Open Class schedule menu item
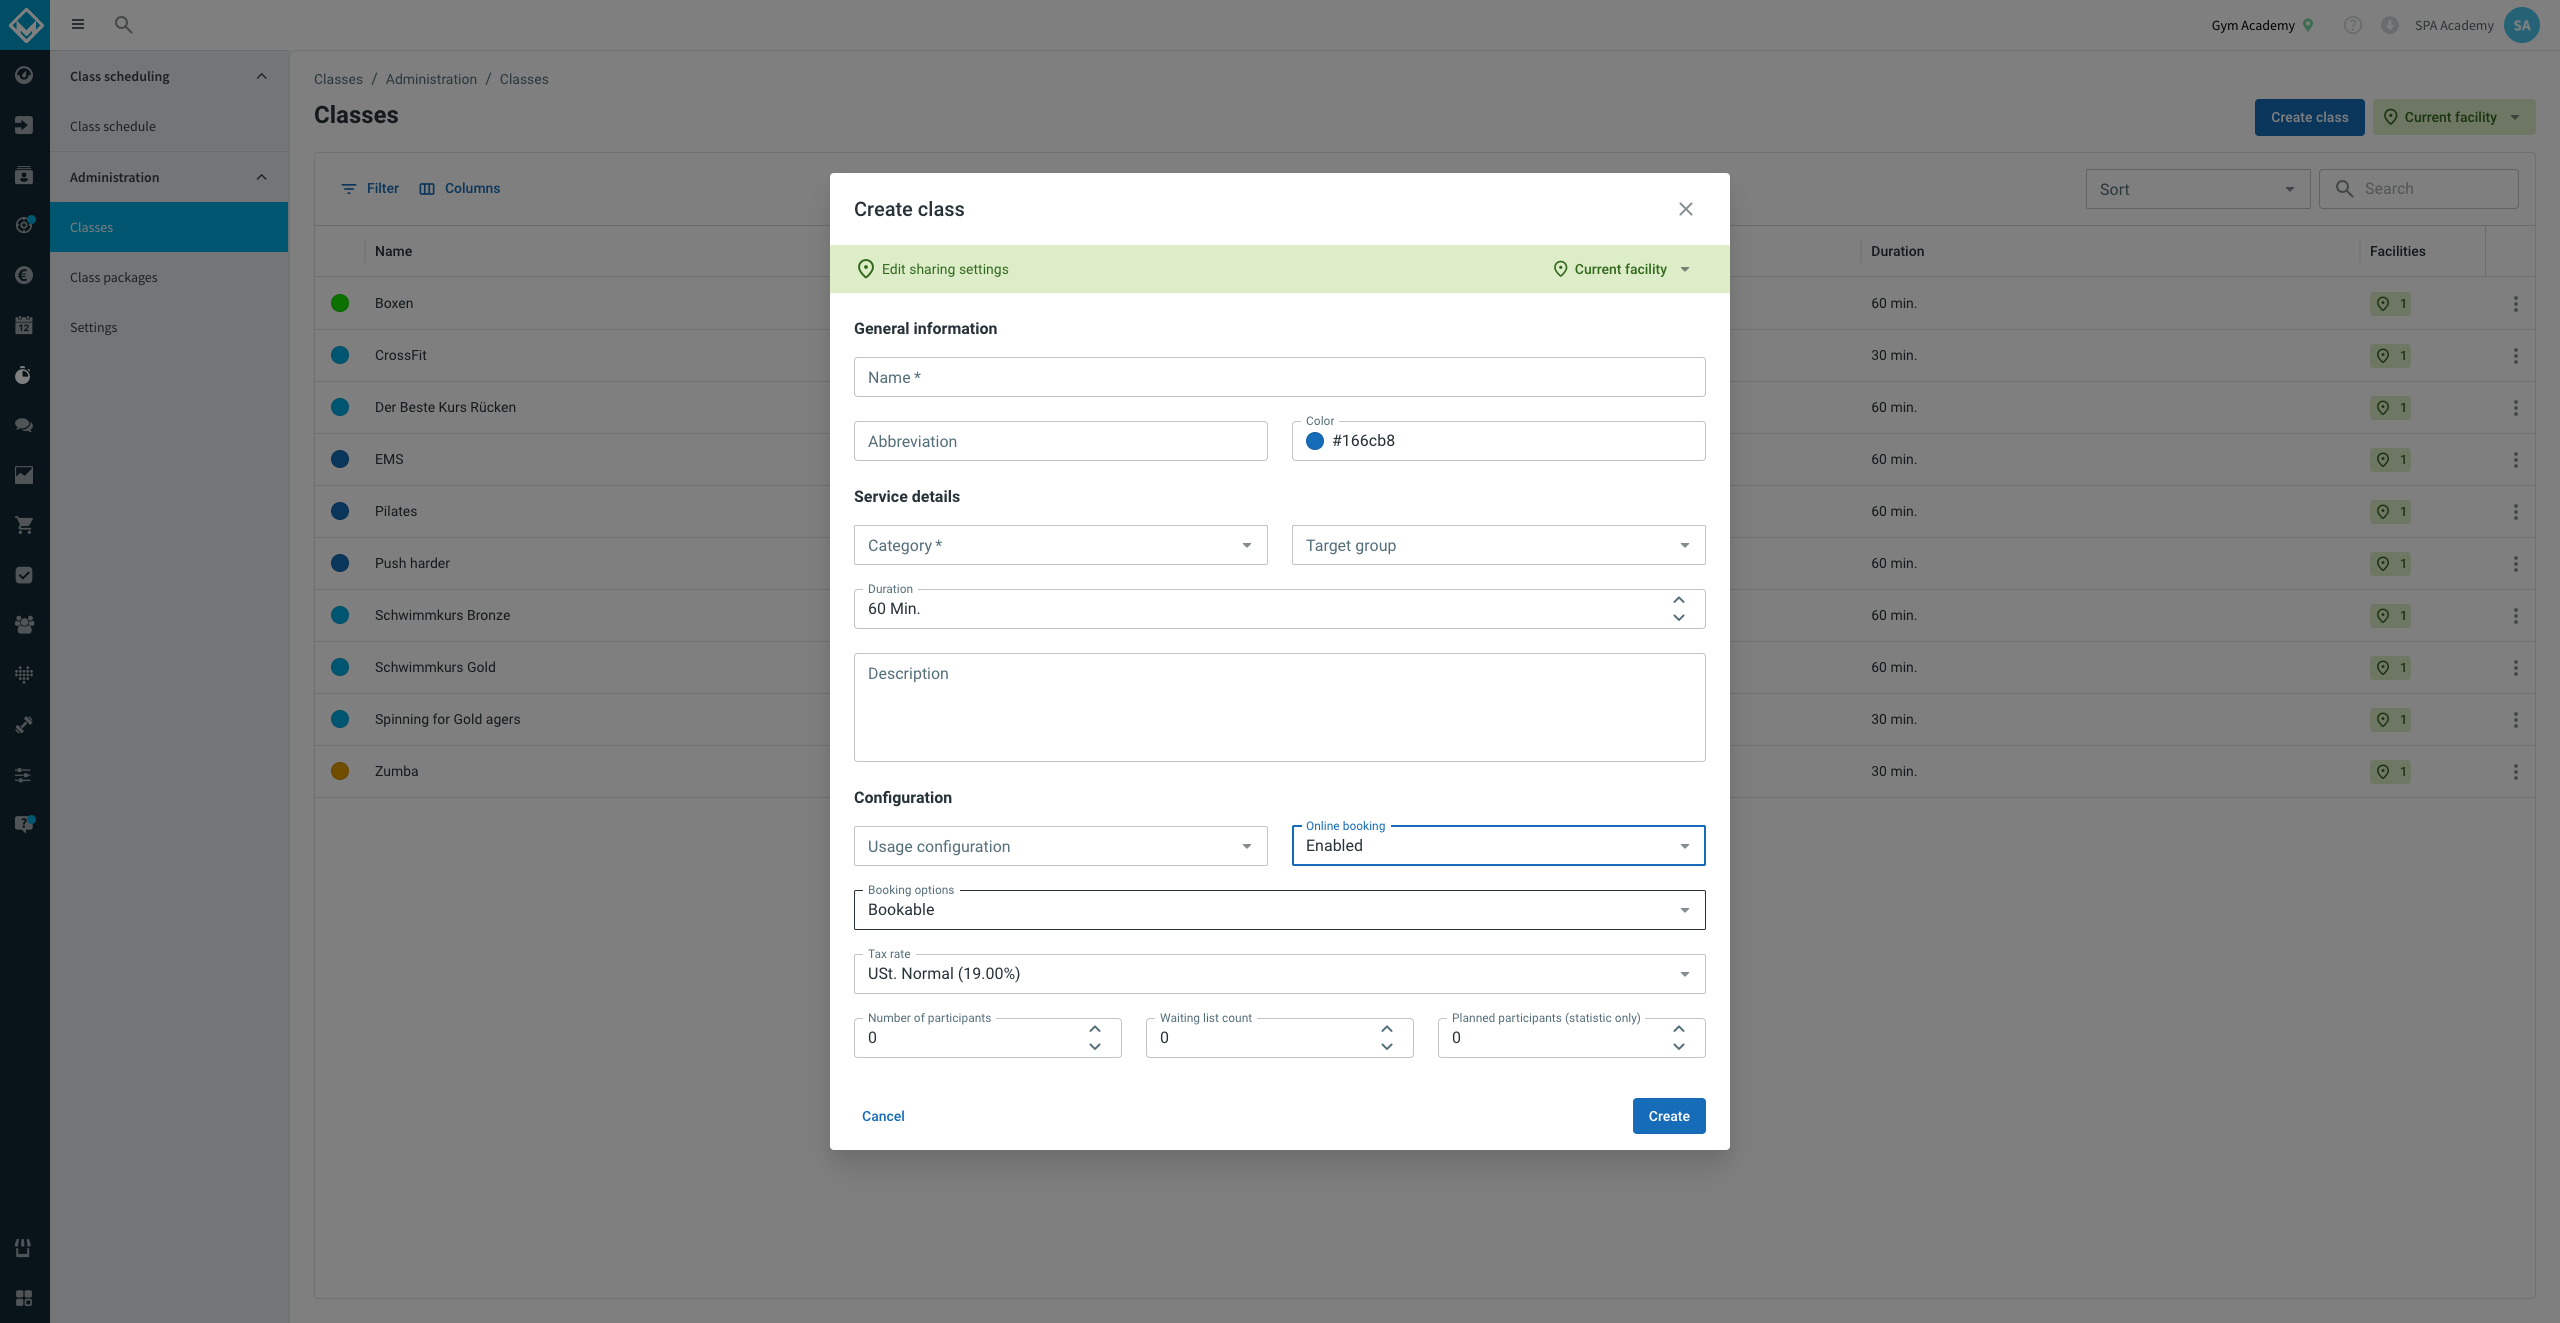2560x1323 pixels. tap(113, 126)
